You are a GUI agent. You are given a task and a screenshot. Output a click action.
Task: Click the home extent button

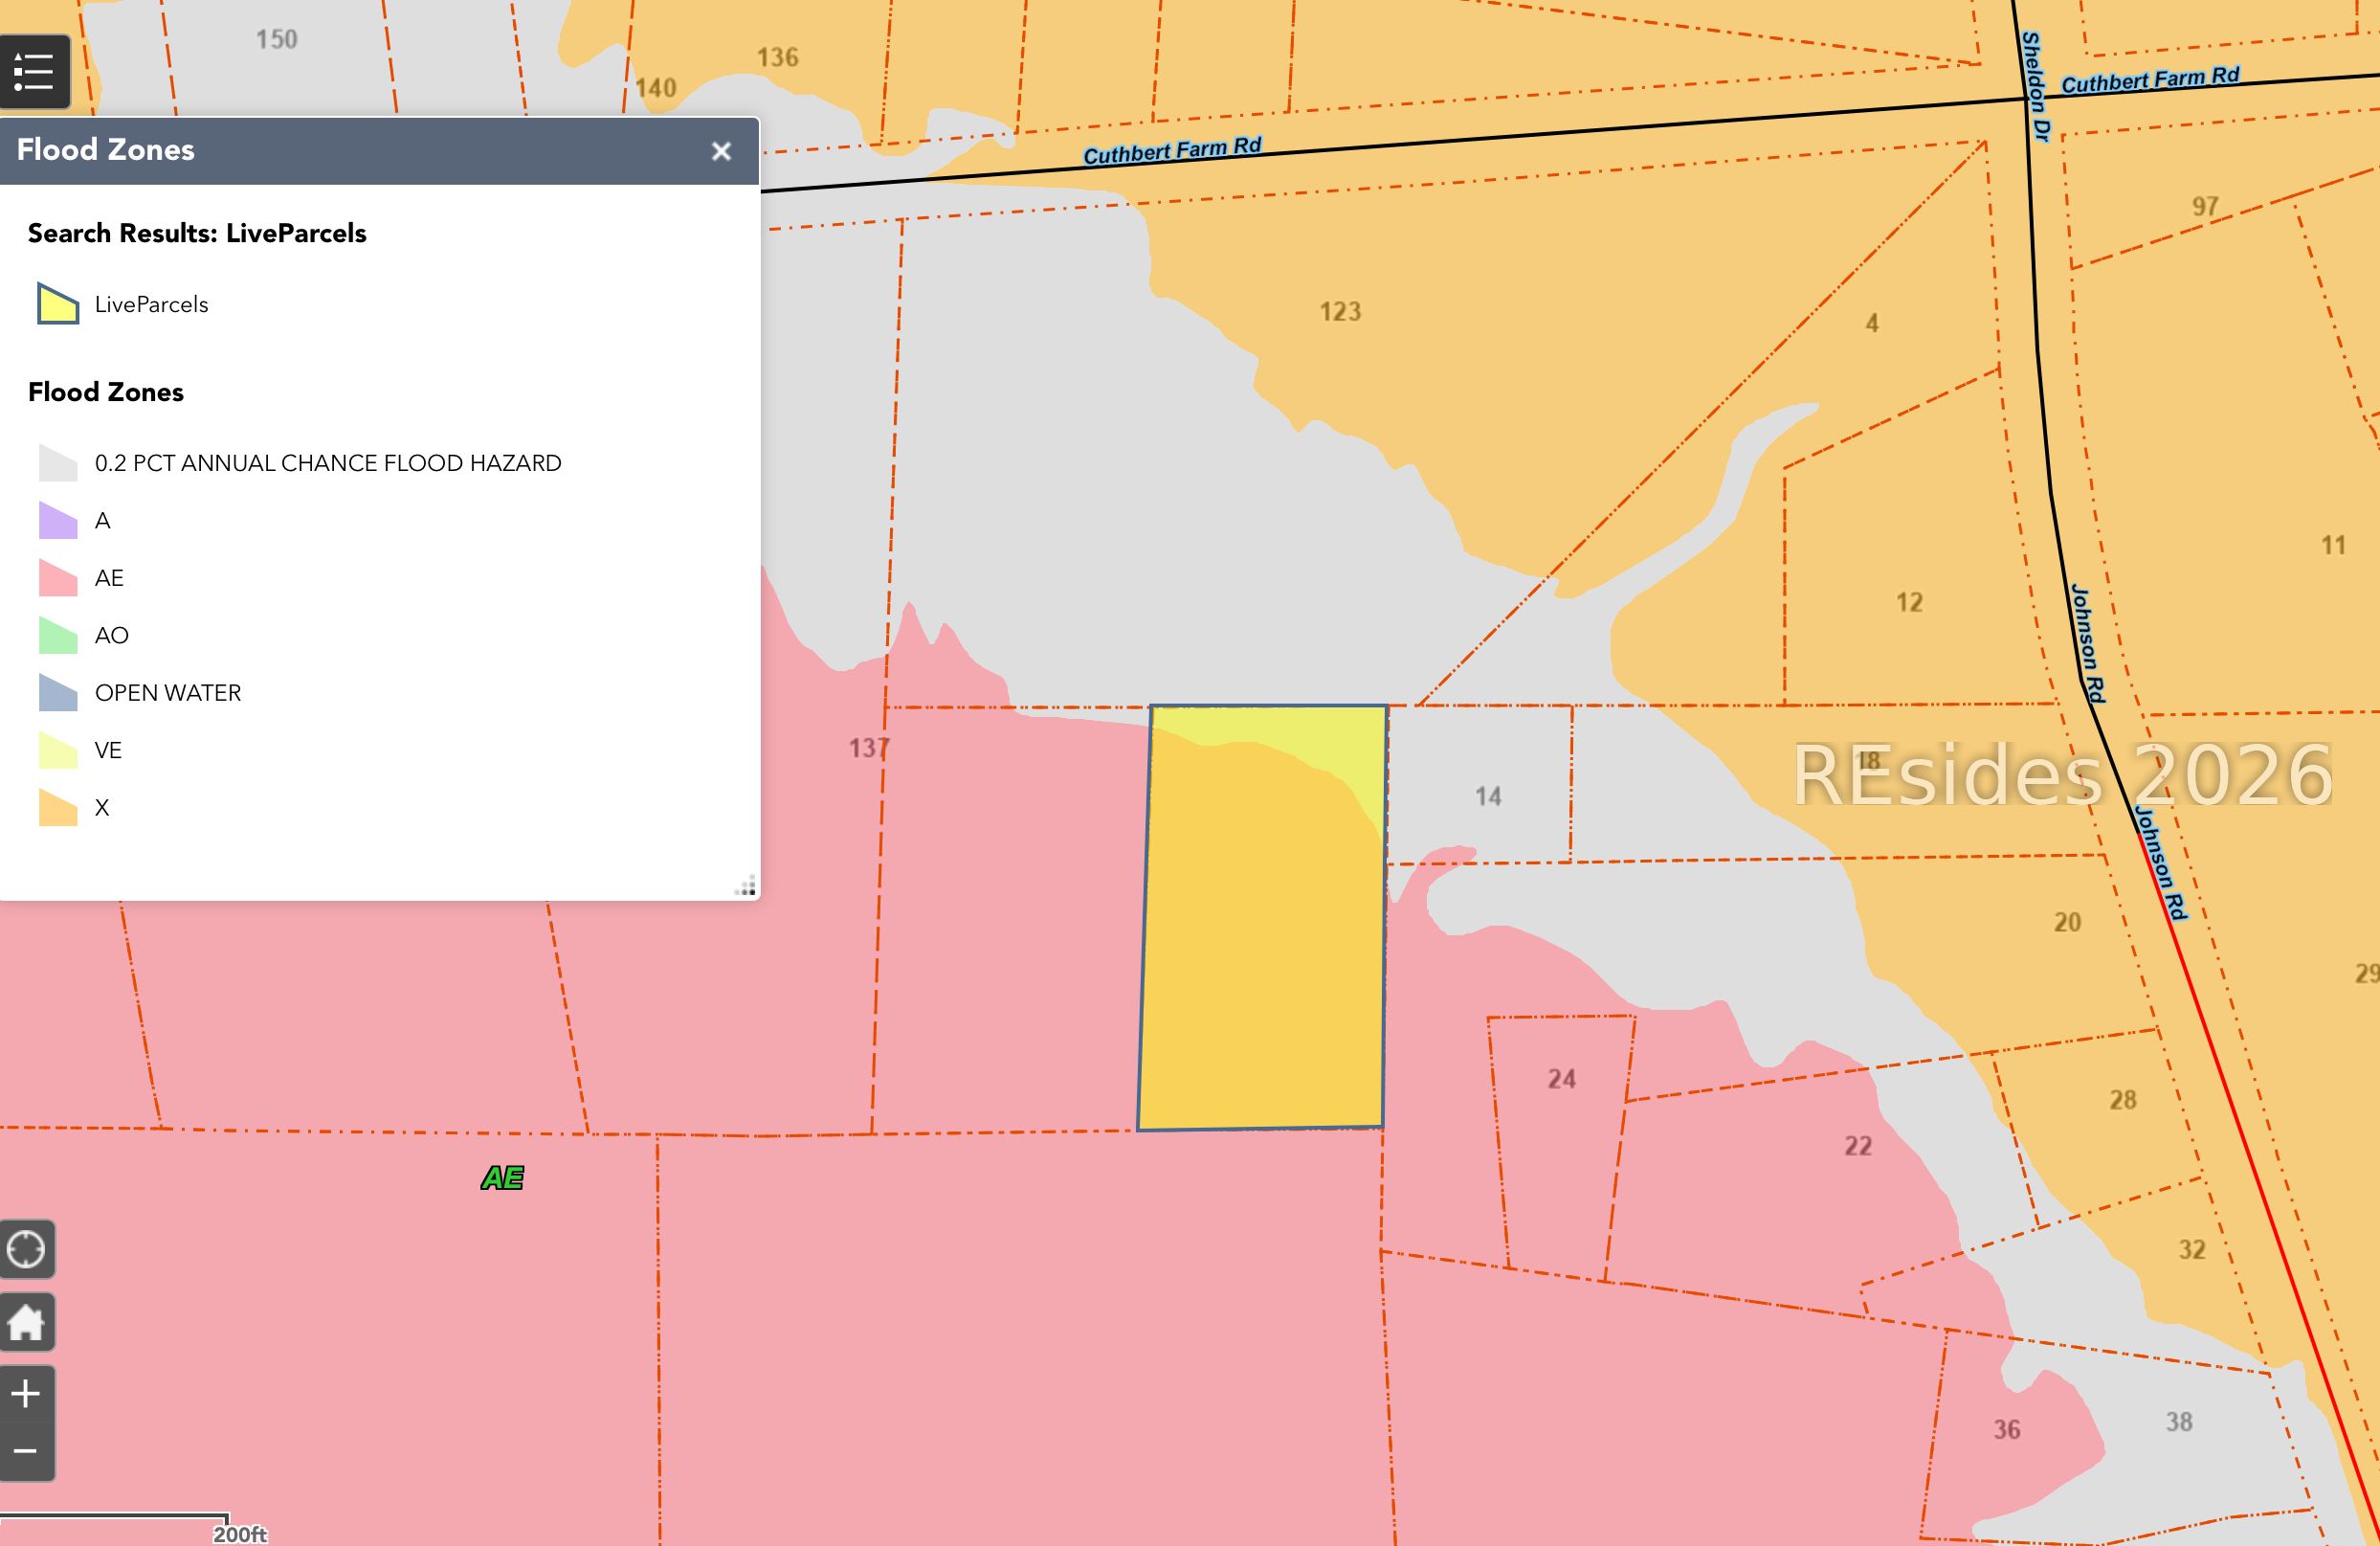26,1322
